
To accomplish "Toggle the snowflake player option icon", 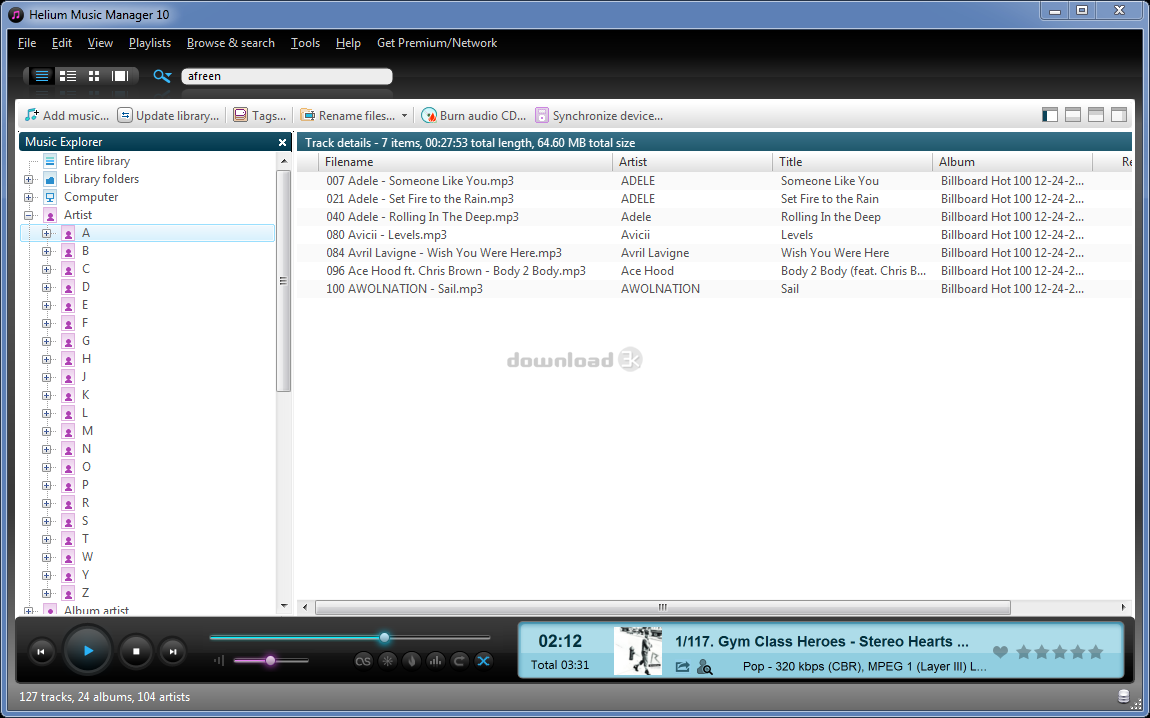I will pyautogui.click(x=387, y=661).
